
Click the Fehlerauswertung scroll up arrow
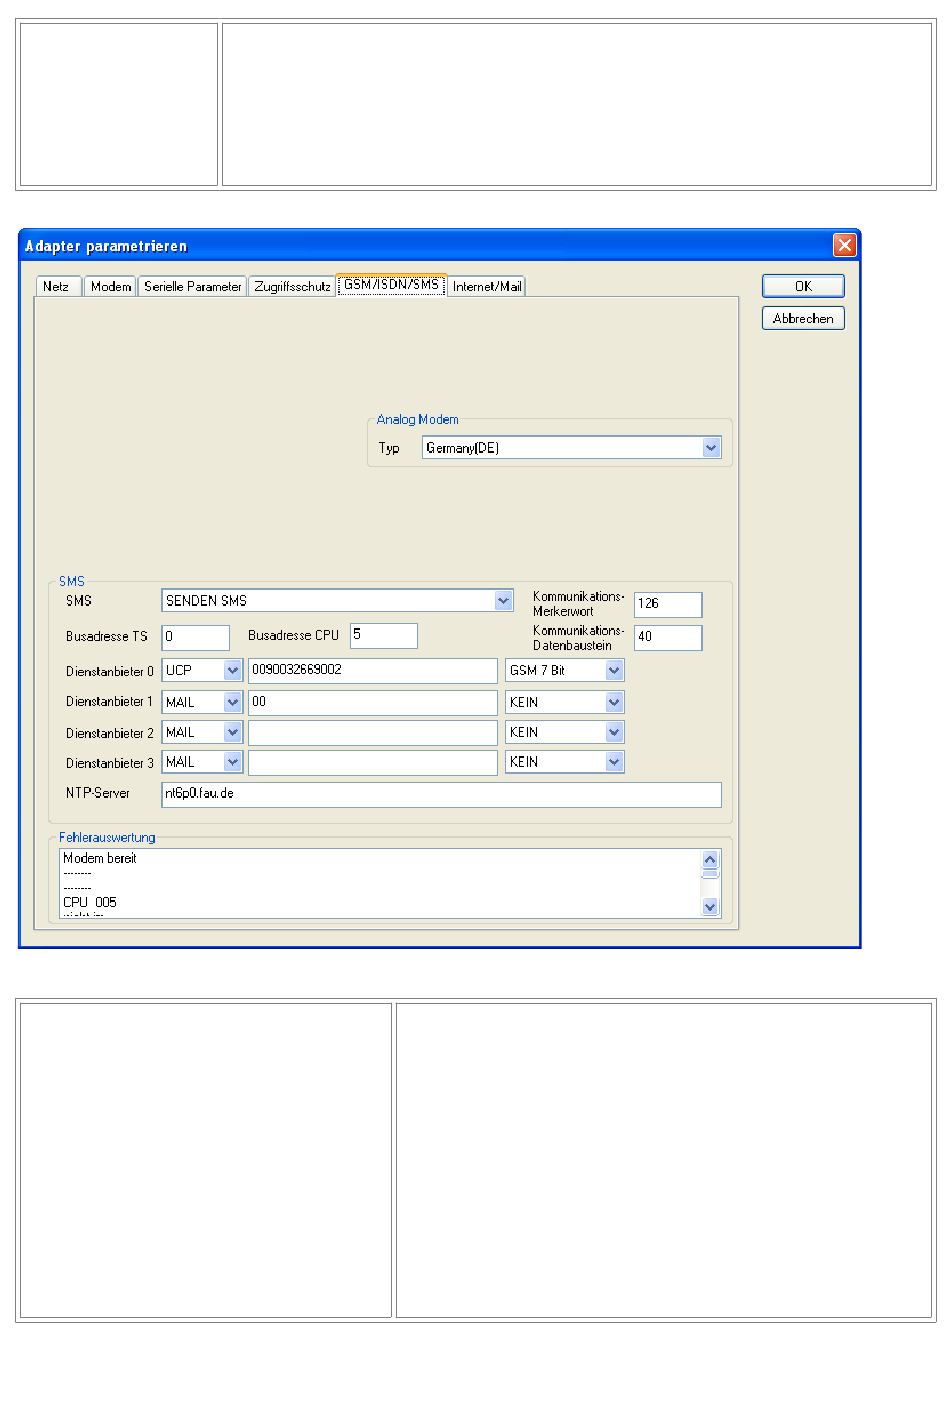pos(710,859)
